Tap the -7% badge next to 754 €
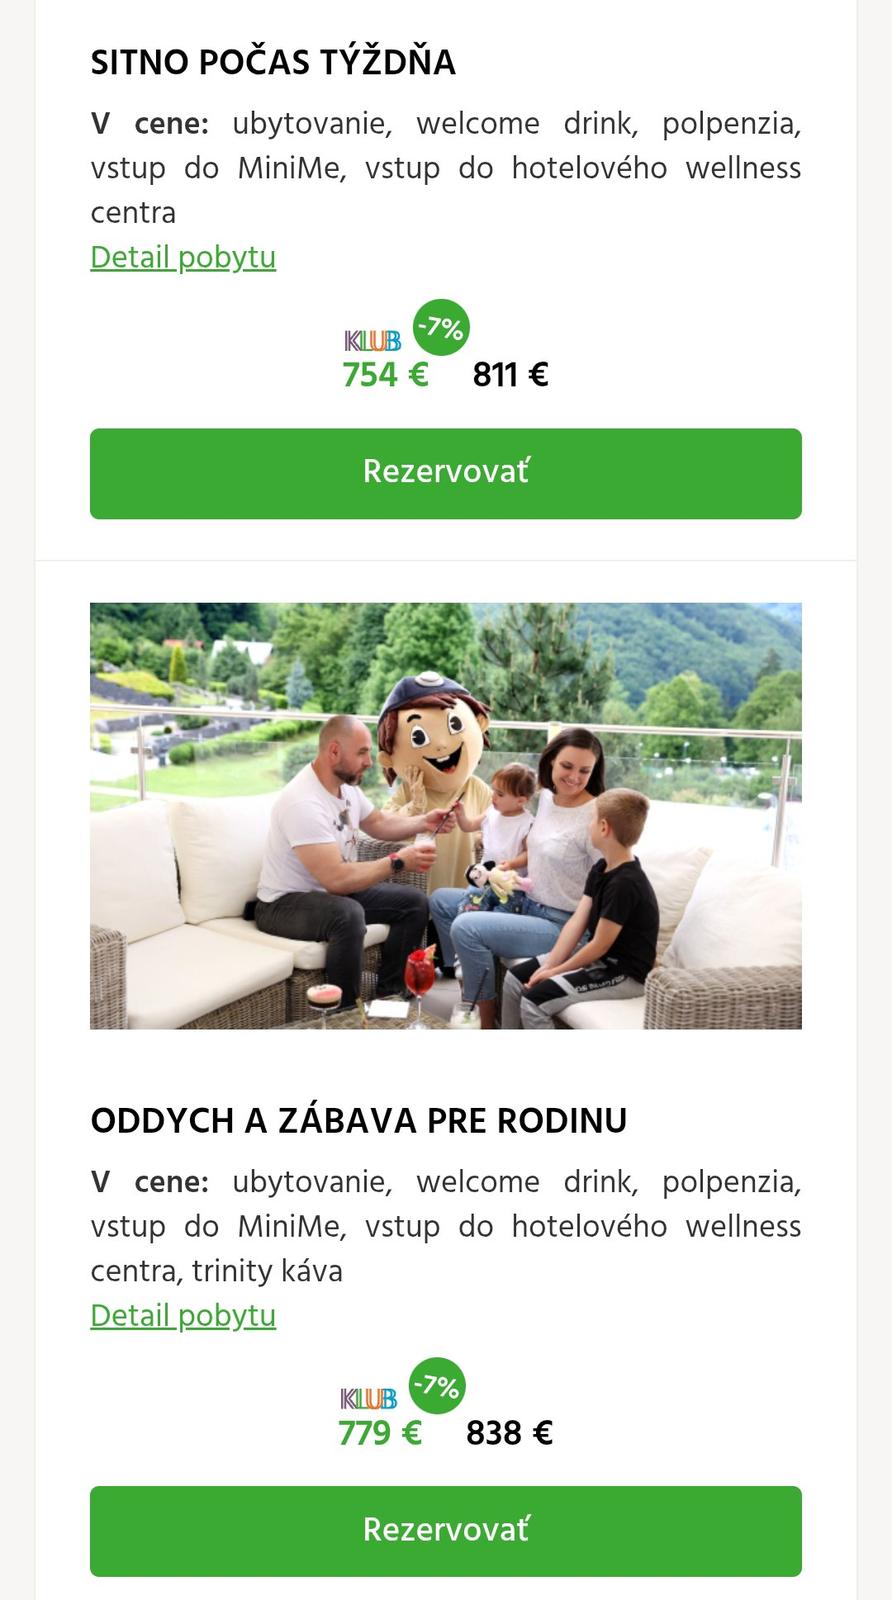The width and height of the screenshot is (892, 1600). click(441, 327)
